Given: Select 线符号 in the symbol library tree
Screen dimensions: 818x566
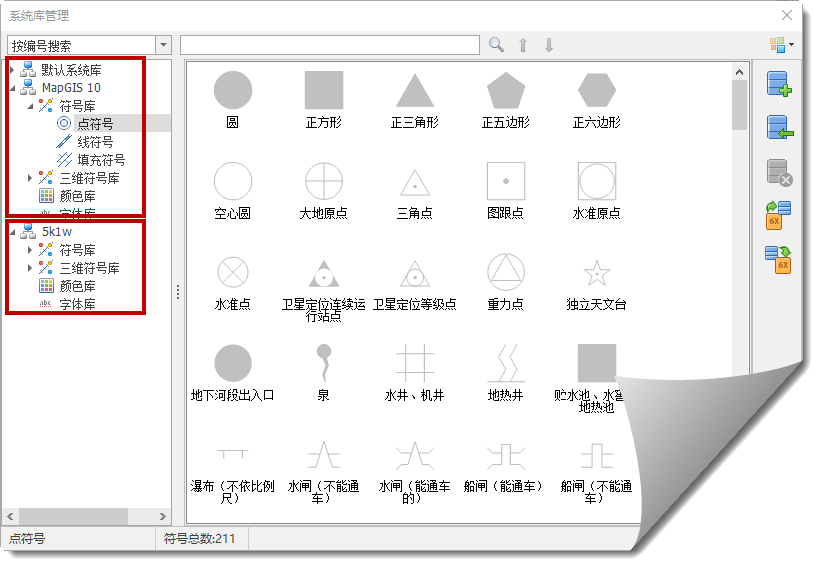Looking at the screenshot, I should 95,142.
